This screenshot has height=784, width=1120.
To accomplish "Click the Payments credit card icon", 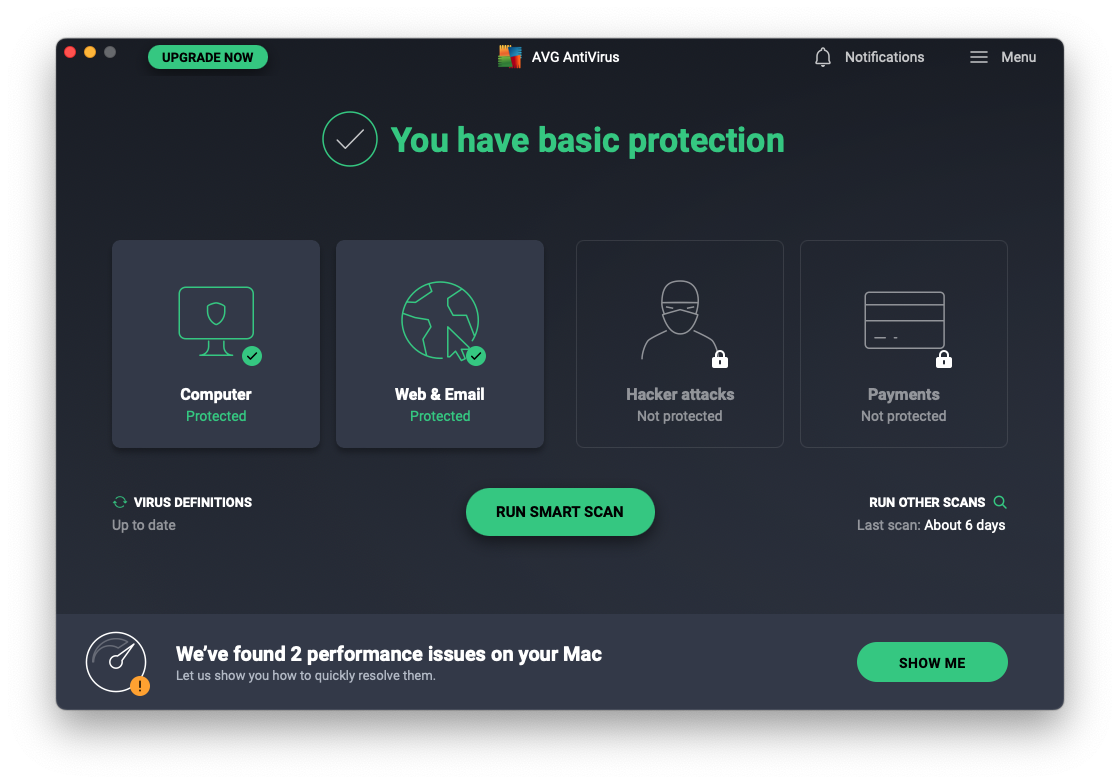I will [x=904, y=320].
